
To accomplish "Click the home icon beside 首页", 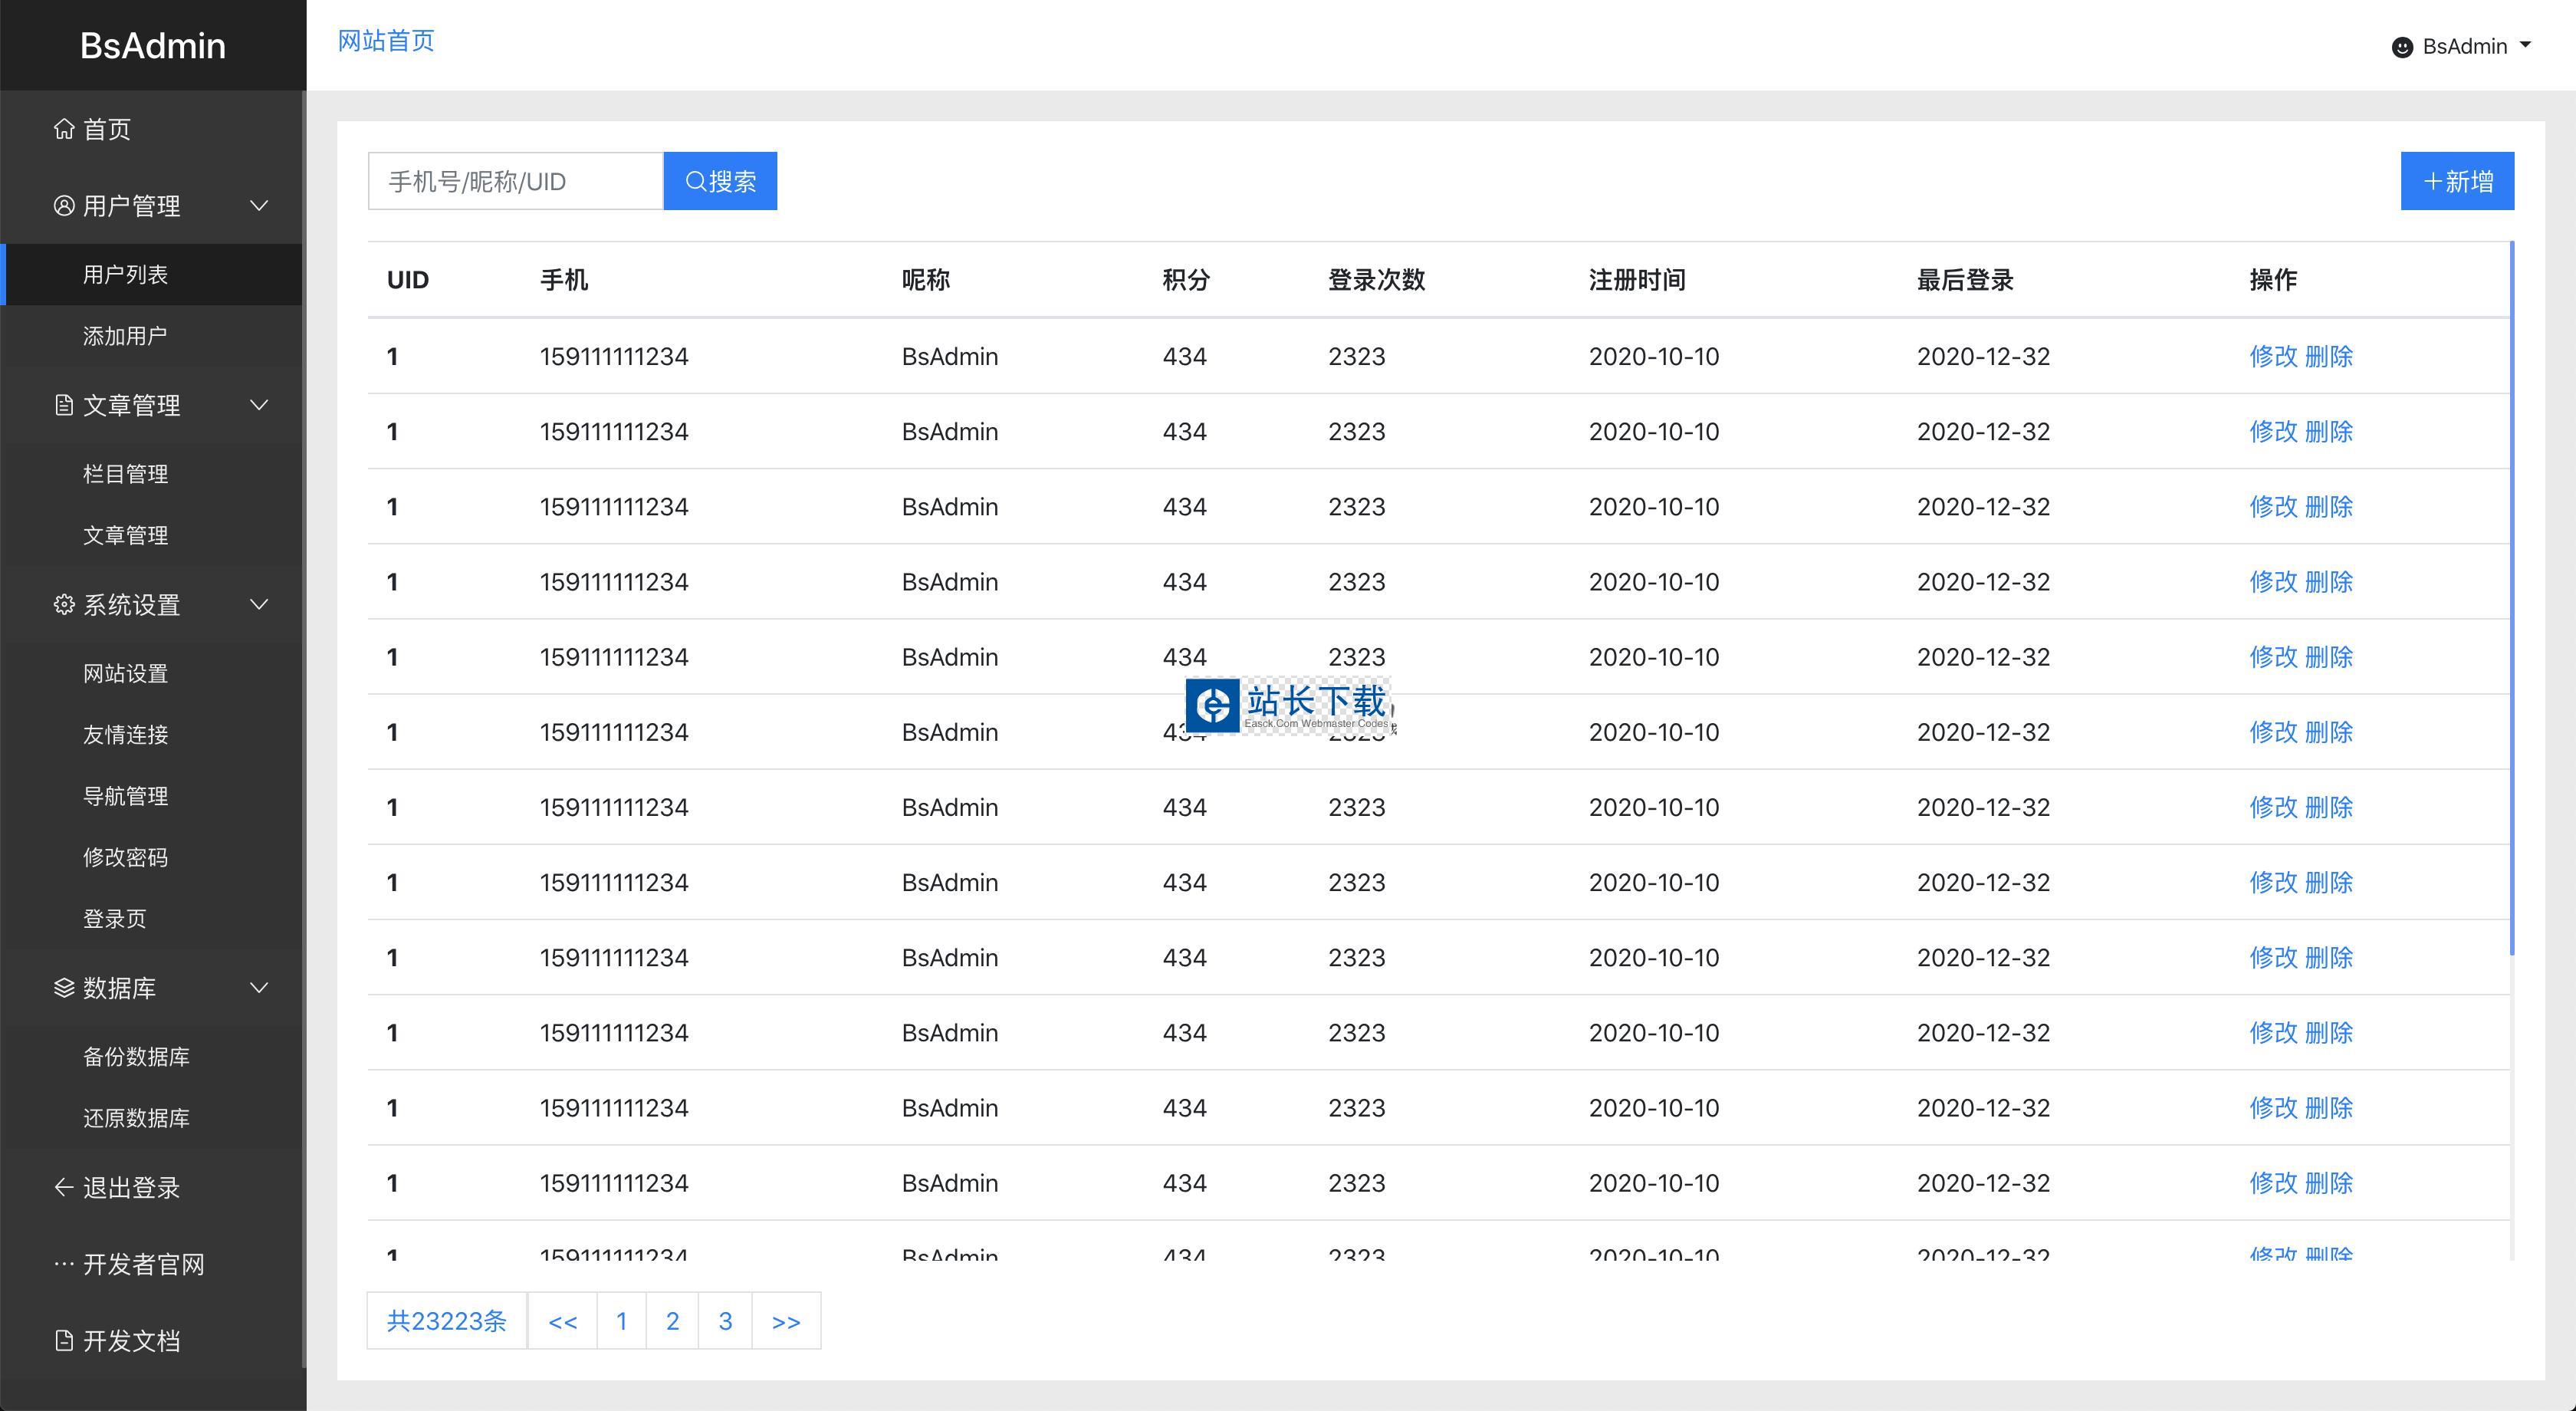I will click(64, 129).
